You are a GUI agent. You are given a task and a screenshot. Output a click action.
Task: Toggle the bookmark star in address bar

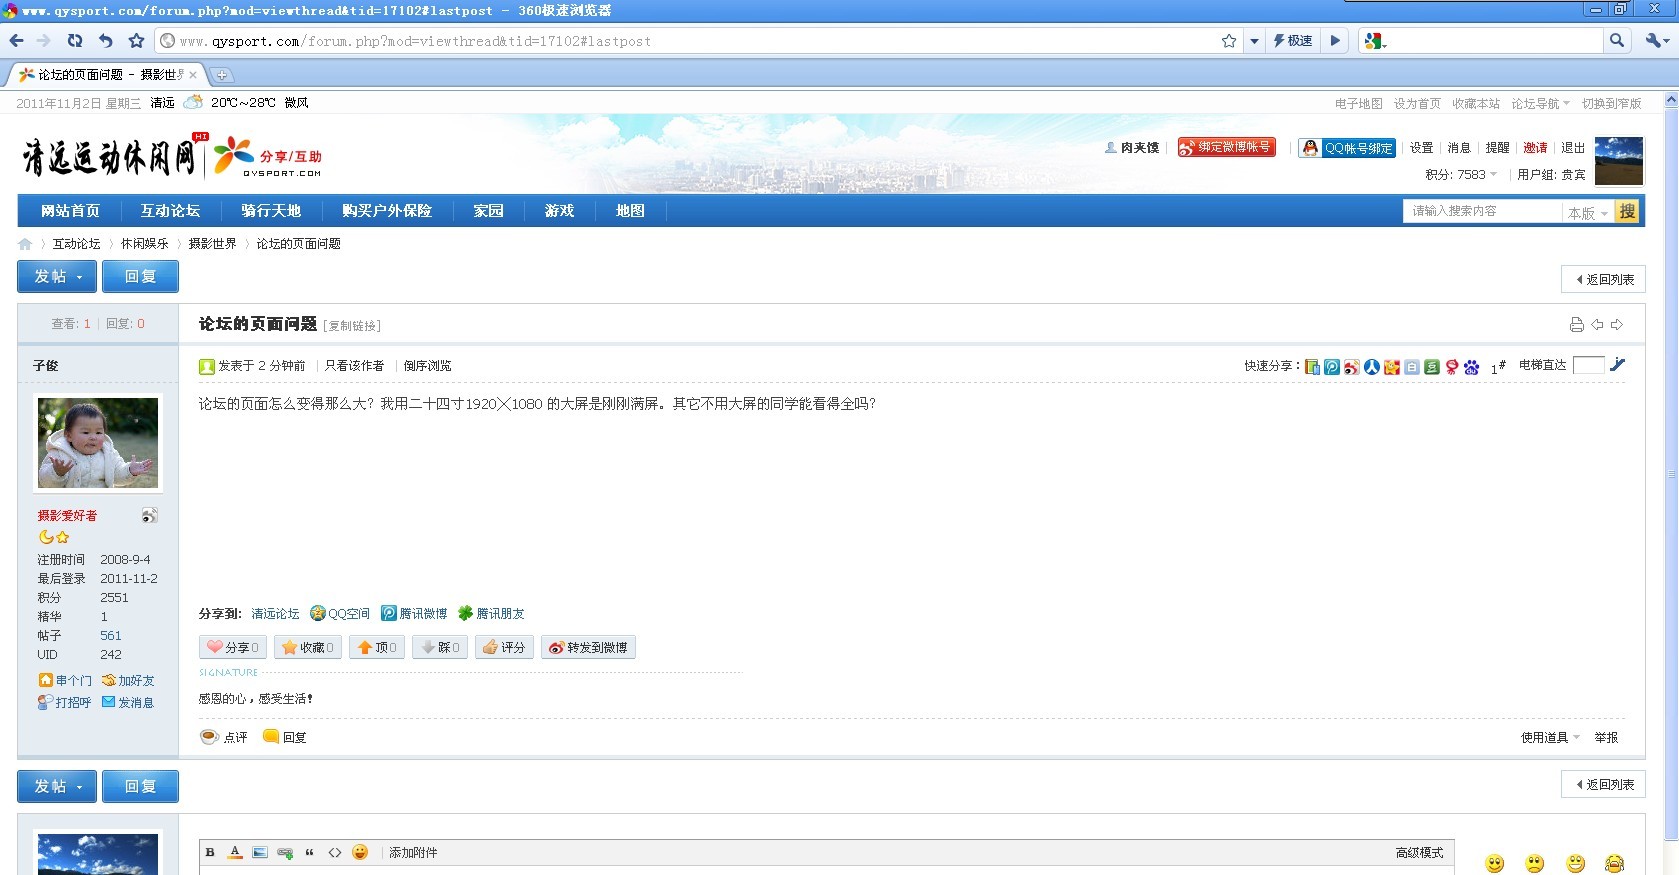pos(1228,41)
